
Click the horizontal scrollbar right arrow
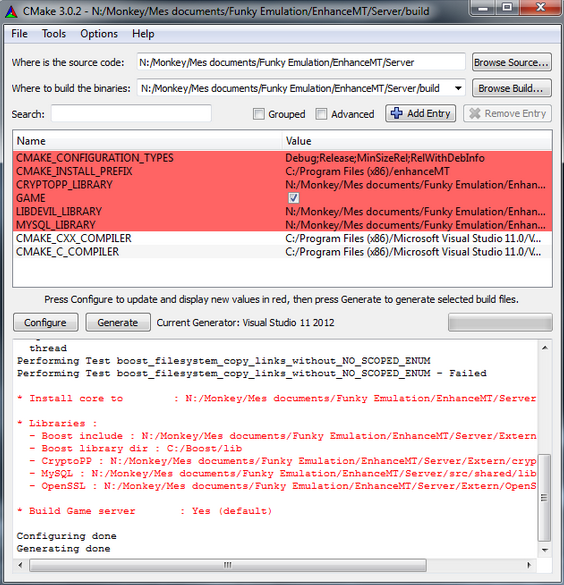coord(530,565)
